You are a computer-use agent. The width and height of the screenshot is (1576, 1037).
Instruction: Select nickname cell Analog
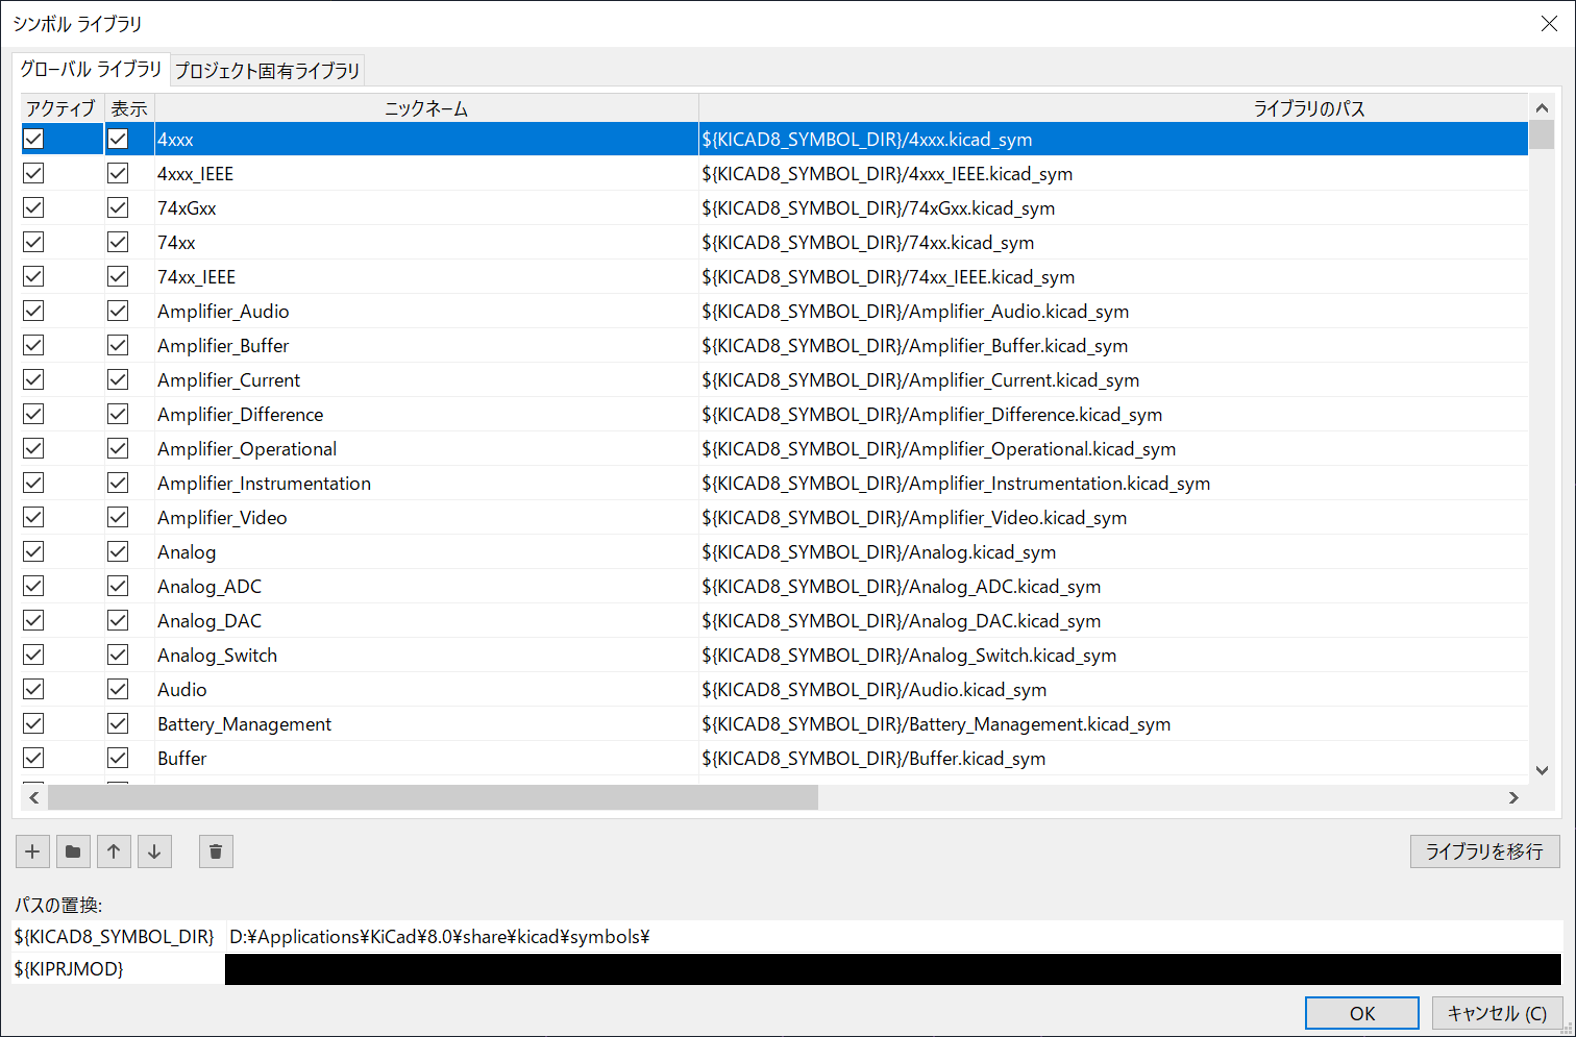tap(427, 552)
